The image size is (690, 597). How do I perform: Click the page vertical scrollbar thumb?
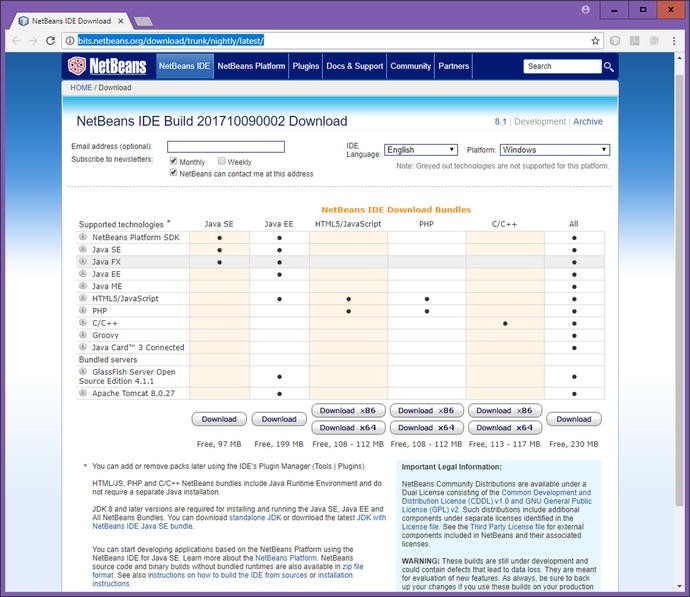pos(679,290)
